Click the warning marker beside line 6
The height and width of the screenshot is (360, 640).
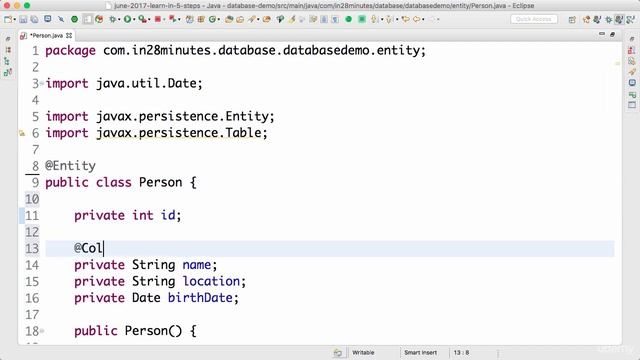[22, 133]
